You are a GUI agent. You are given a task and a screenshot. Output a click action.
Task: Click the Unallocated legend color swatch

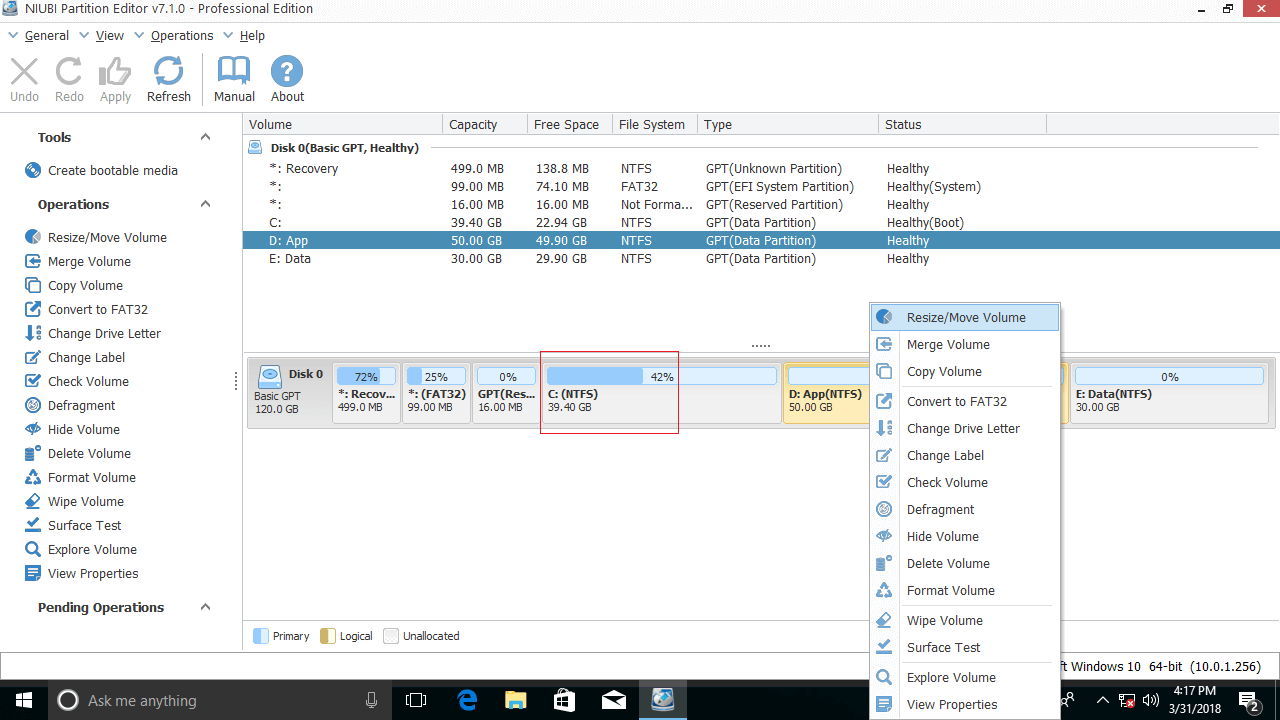pos(391,635)
